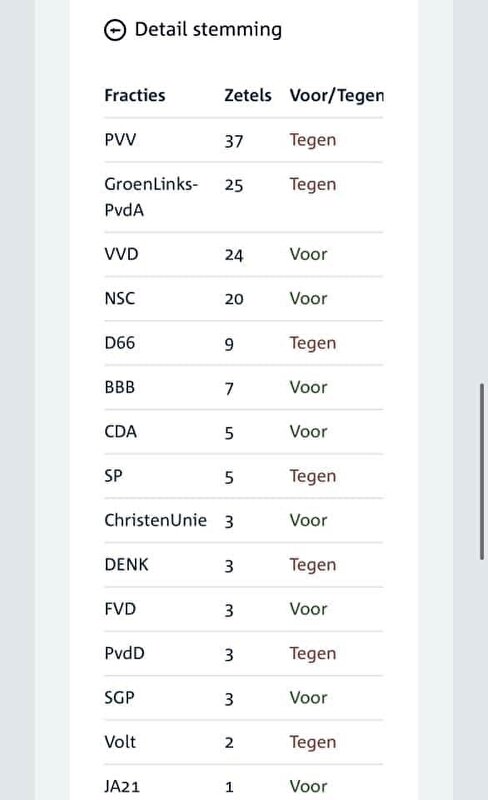This screenshot has width=488, height=800.
Task: Click the Zetels column header
Action: 248,95
